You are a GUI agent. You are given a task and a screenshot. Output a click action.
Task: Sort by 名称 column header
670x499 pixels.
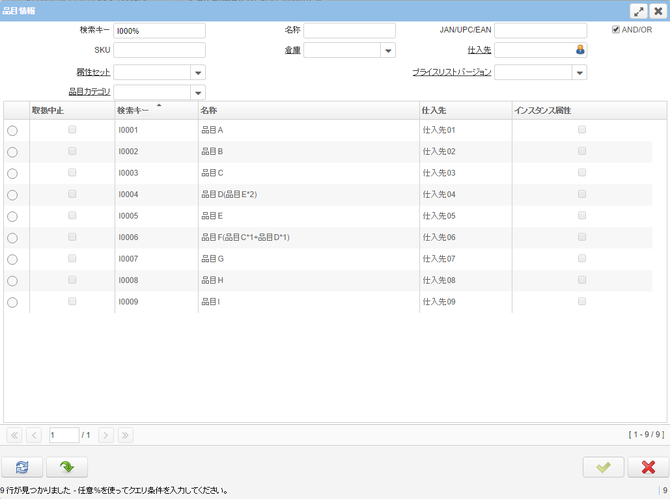click(x=309, y=111)
